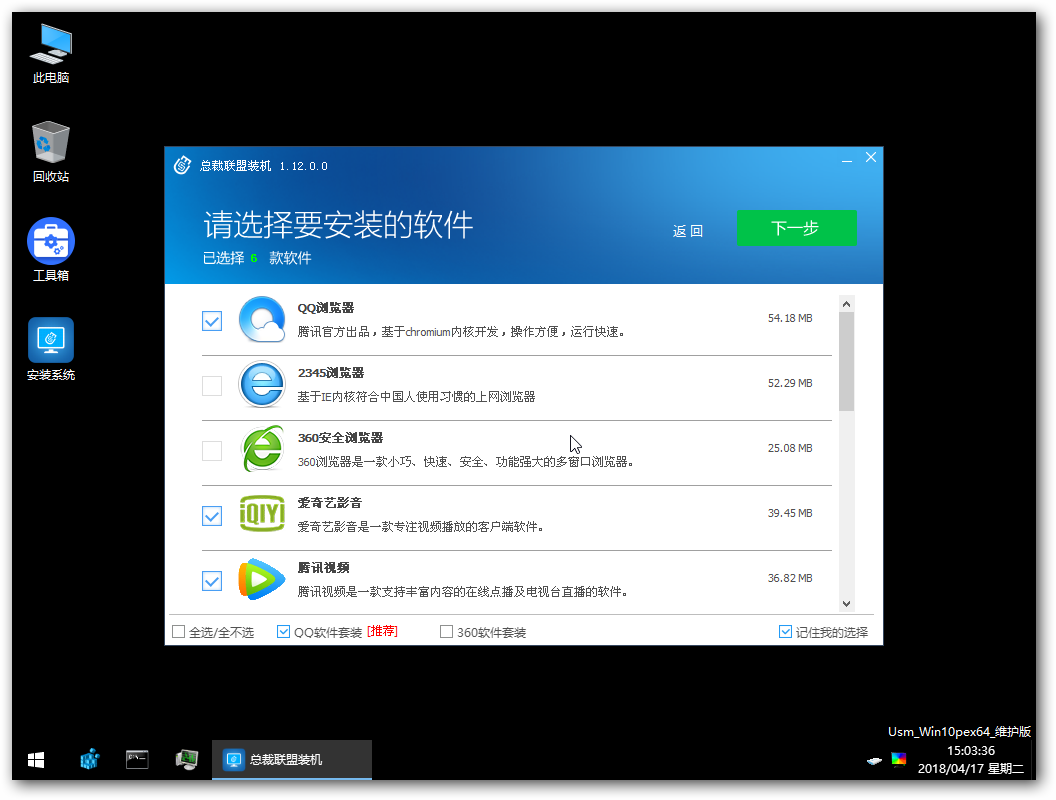This screenshot has width=1056, height=800.
Task: Click the red [推荐] label
Action: 383,631
